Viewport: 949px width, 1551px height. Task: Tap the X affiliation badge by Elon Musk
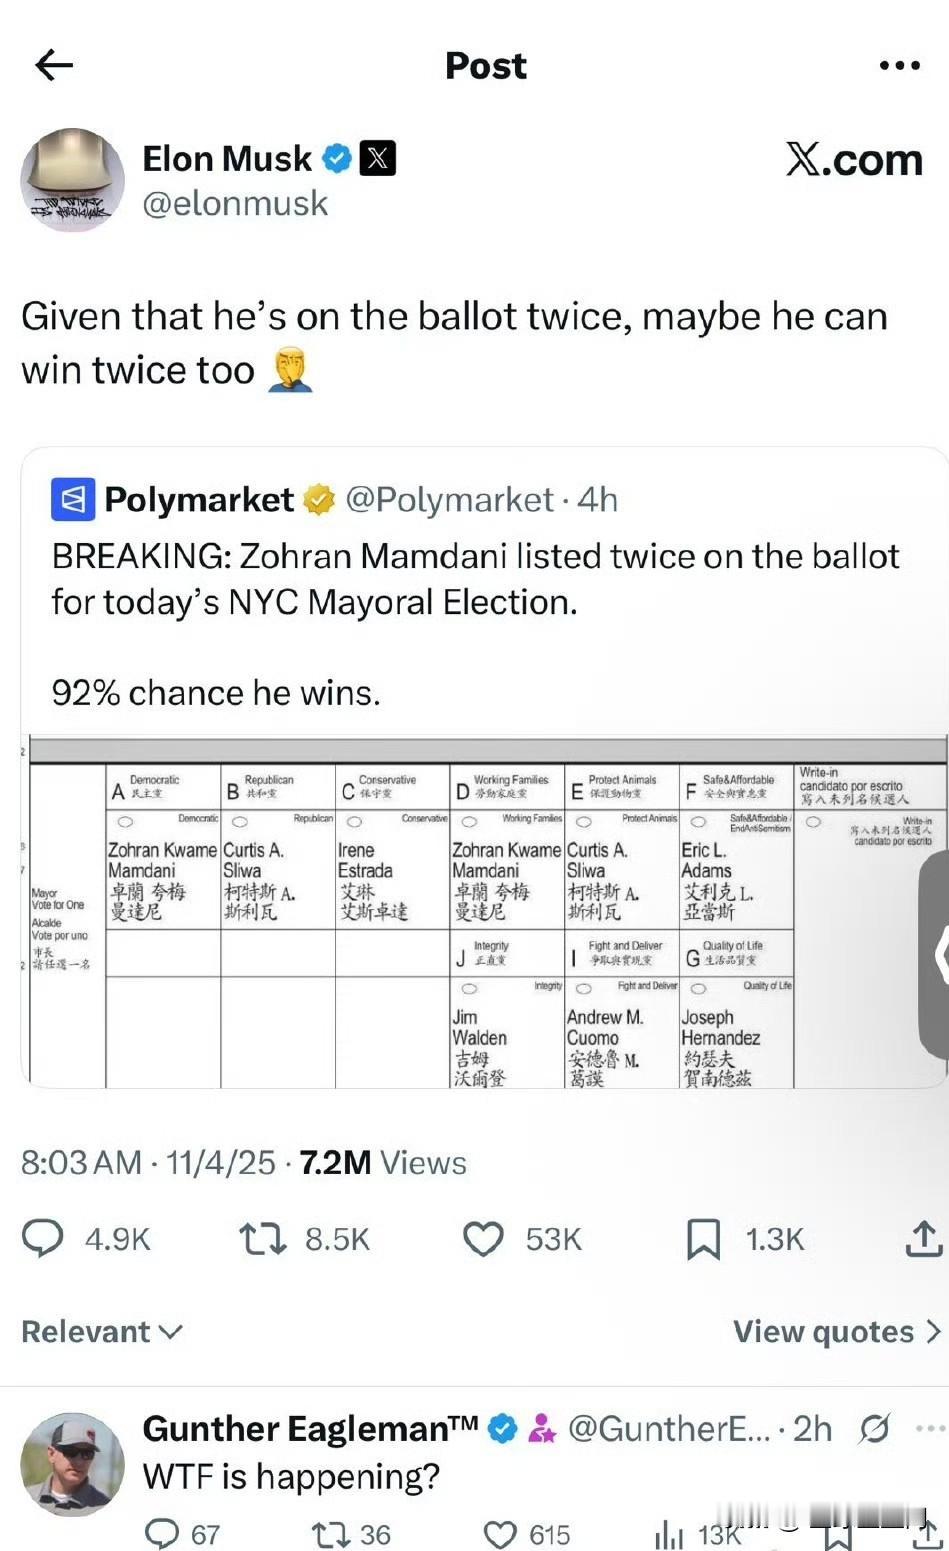tap(377, 159)
